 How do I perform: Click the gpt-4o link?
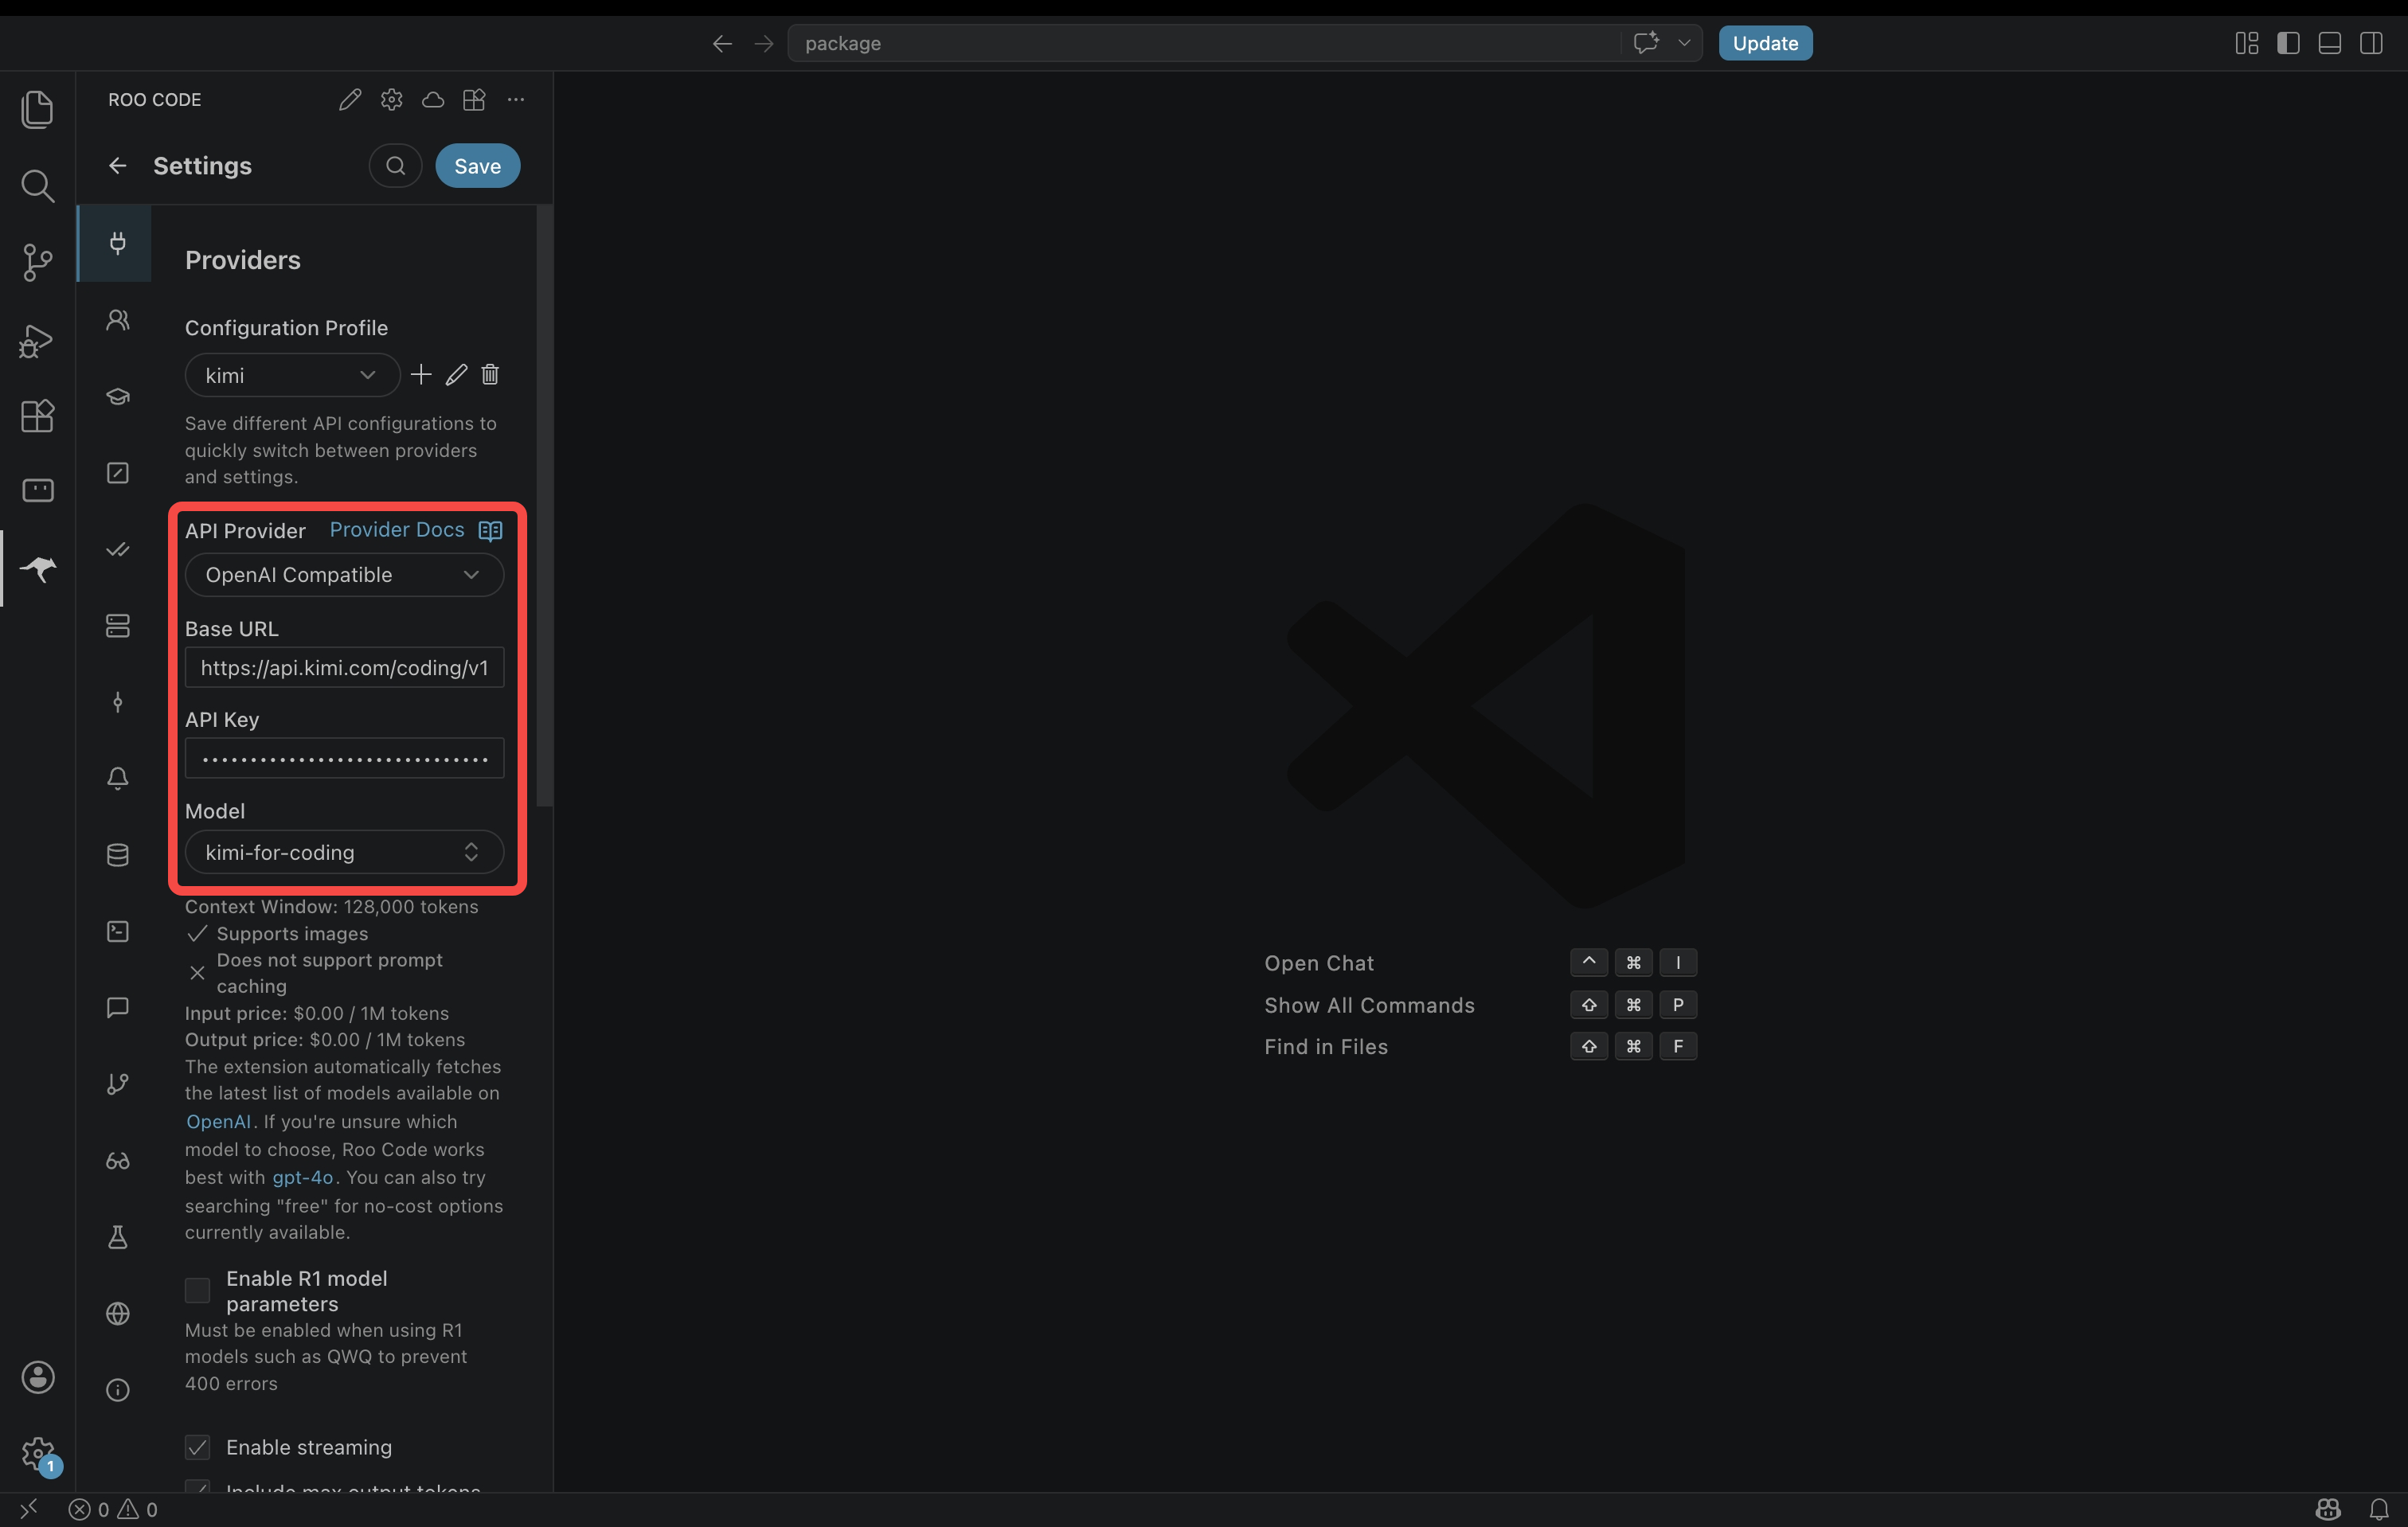tap(302, 1177)
